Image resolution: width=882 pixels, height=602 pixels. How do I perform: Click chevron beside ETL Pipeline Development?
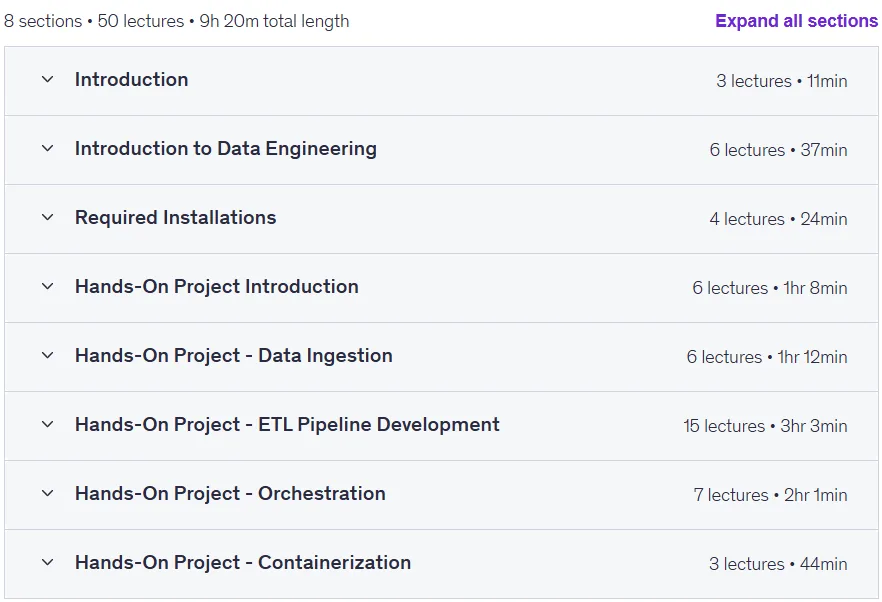48,424
